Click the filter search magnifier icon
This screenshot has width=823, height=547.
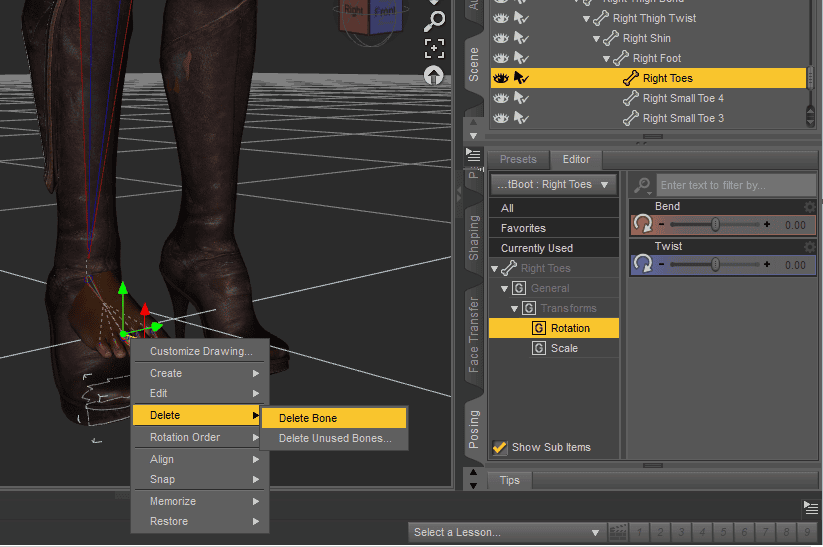coord(642,185)
